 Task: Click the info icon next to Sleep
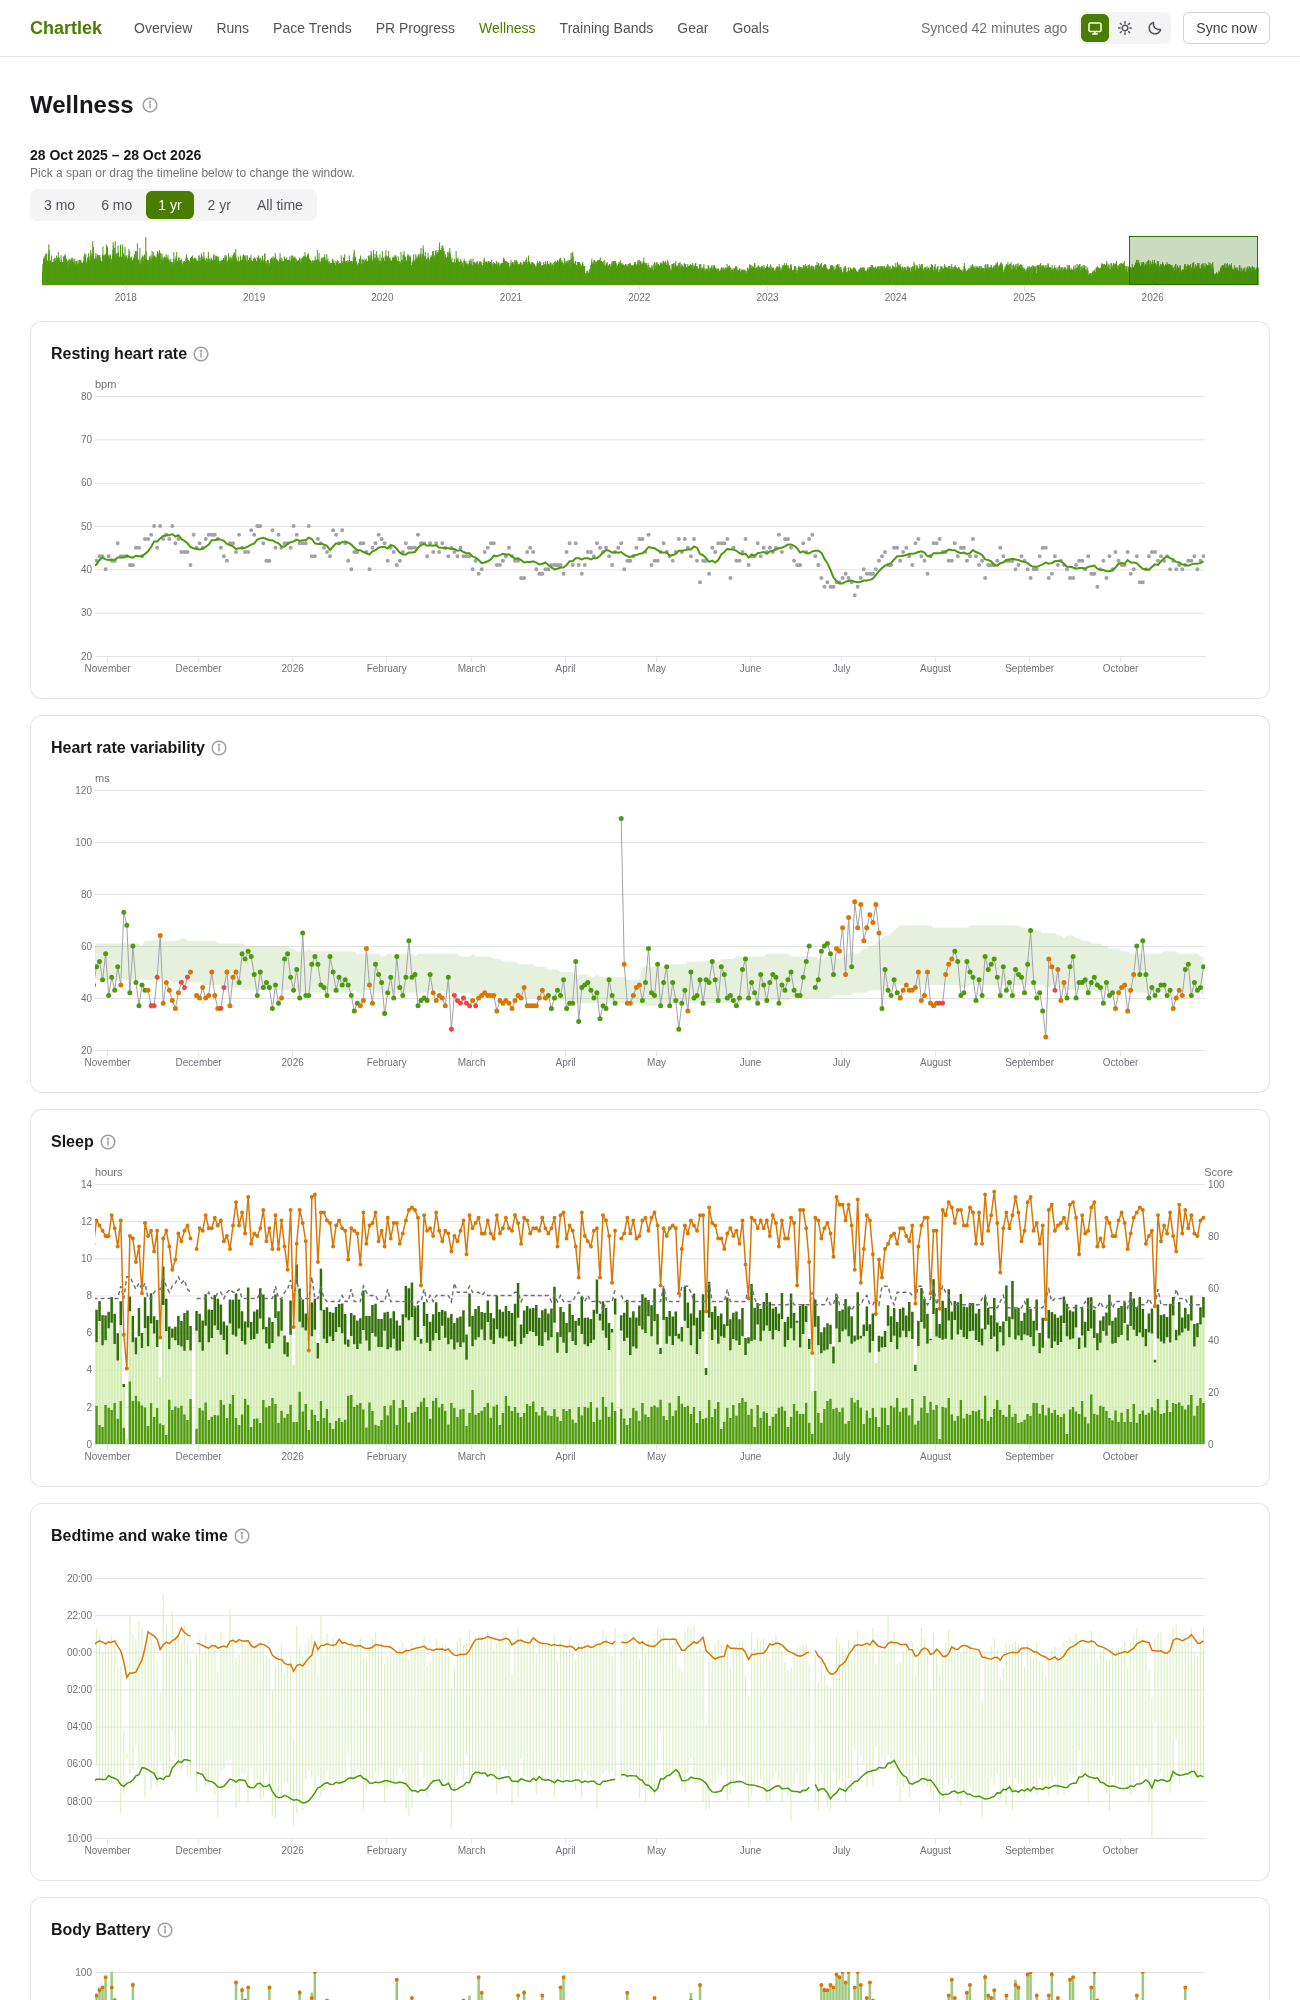click(108, 1142)
